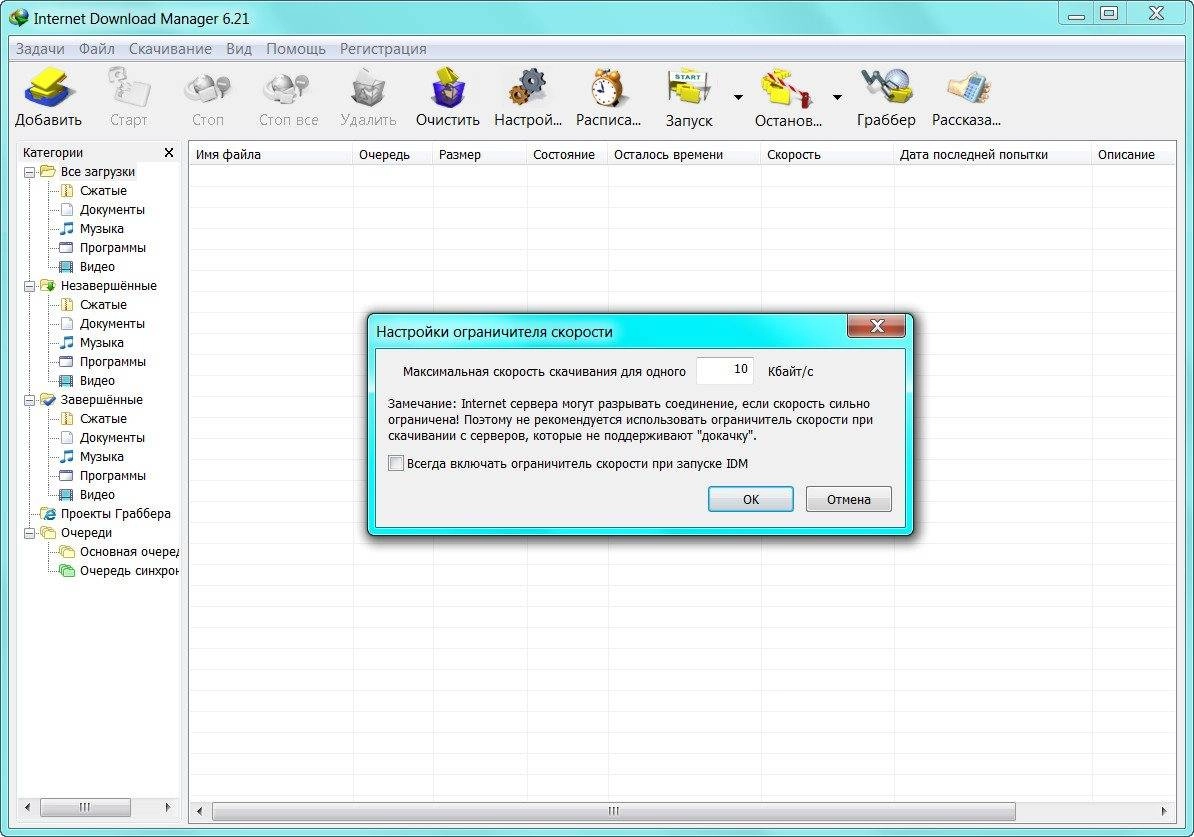Select Программы under Завершённые
This screenshot has height=837, width=1194.
click(x=113, y=476)
